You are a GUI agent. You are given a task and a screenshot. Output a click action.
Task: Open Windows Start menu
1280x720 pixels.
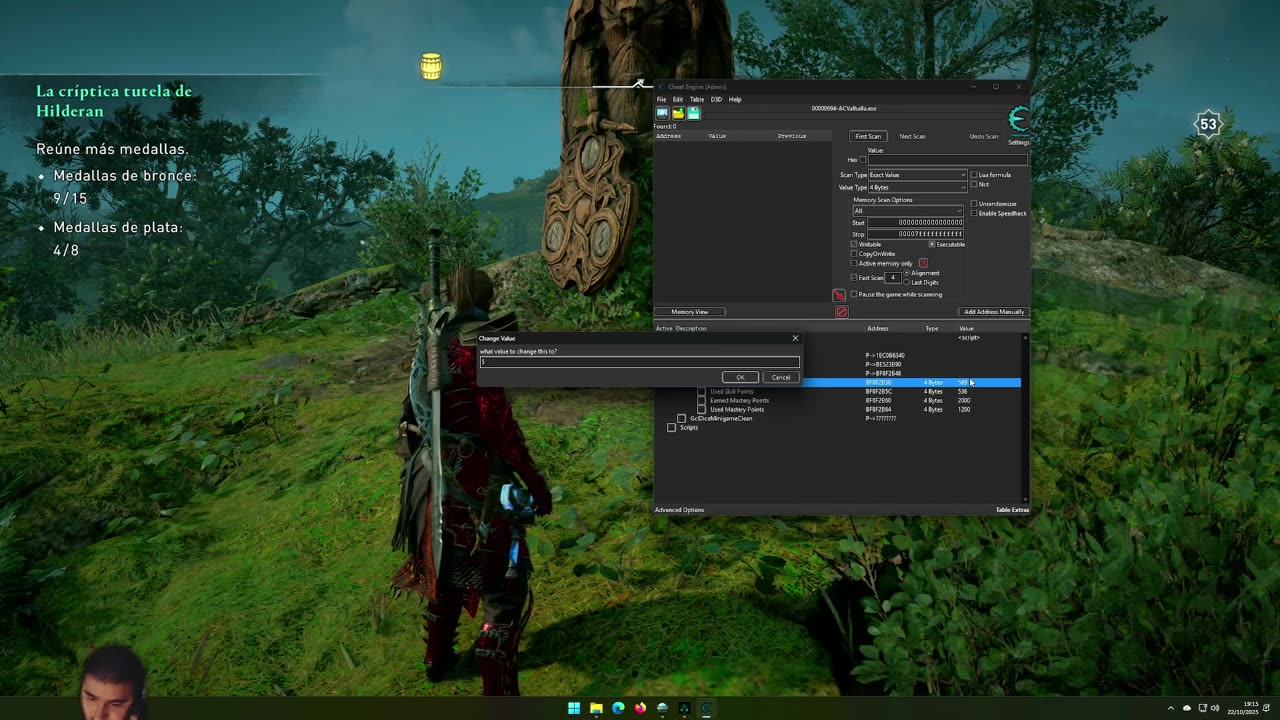coord(574,708)
